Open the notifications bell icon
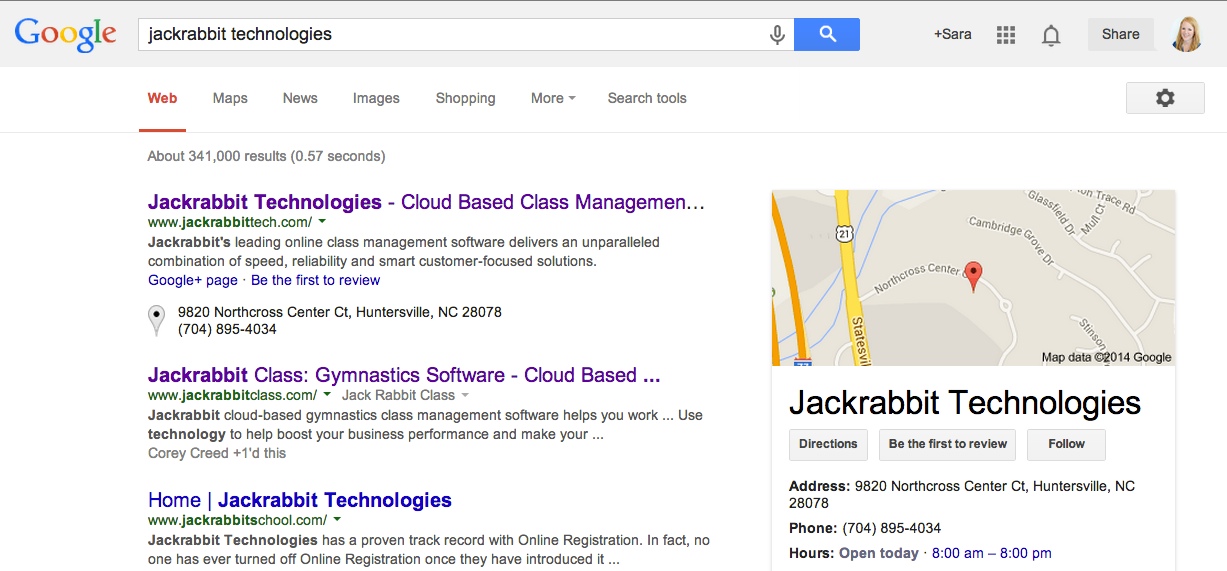This screenshot has height=571, width=1227. click(1051, 35)
